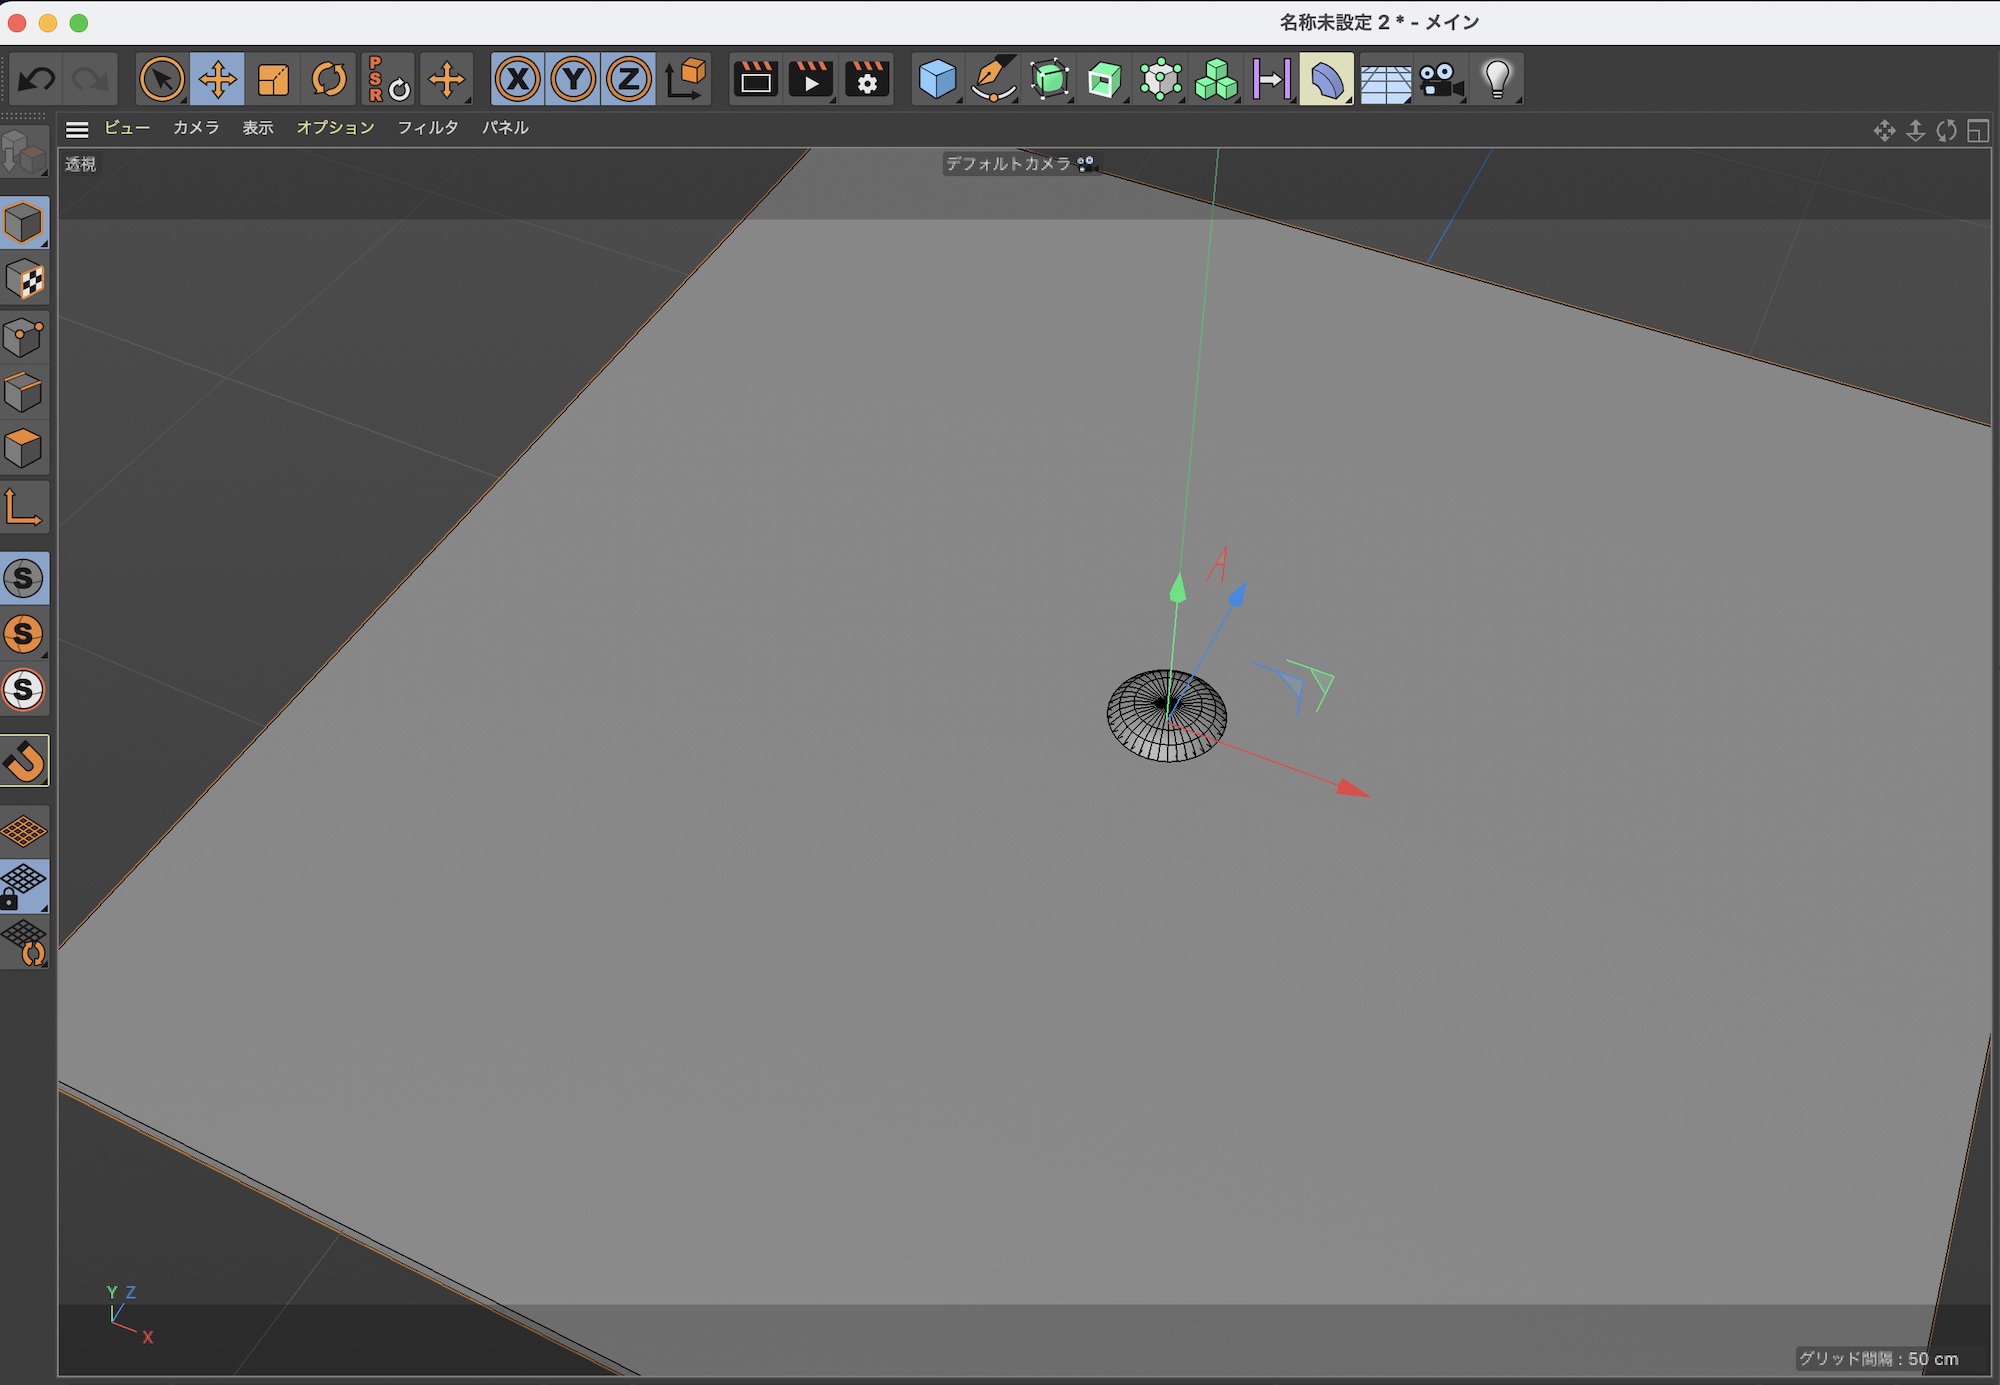Expand the Spline Pen tool group
This screenshot has height=1385, width=2000.
pyautogui.click(x=993, y=79)
